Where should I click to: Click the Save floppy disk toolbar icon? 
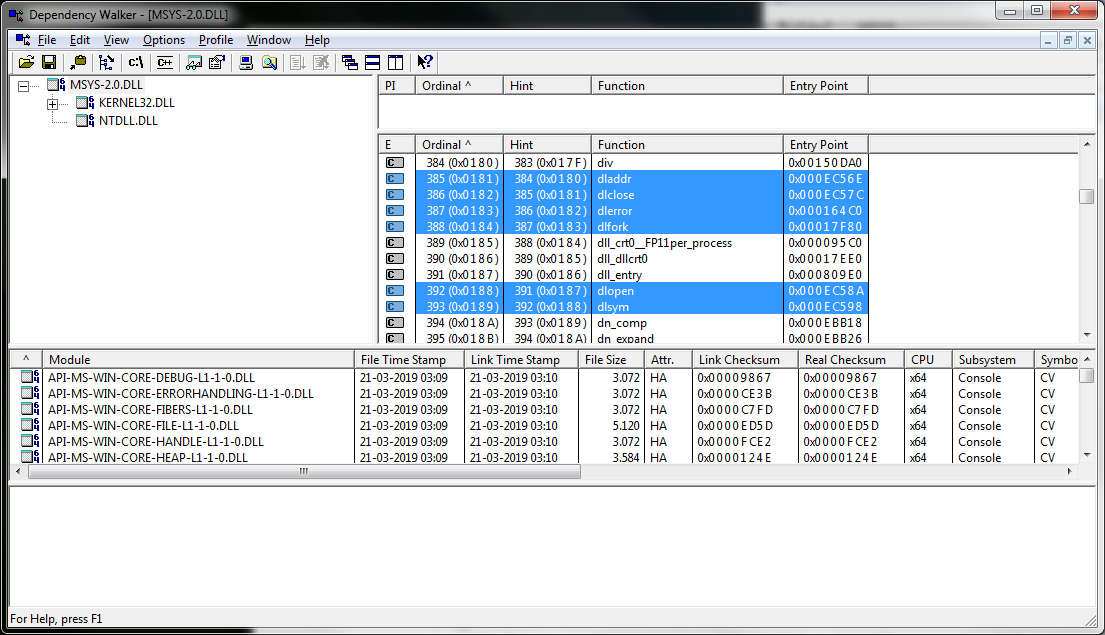(x=49, y=63)
